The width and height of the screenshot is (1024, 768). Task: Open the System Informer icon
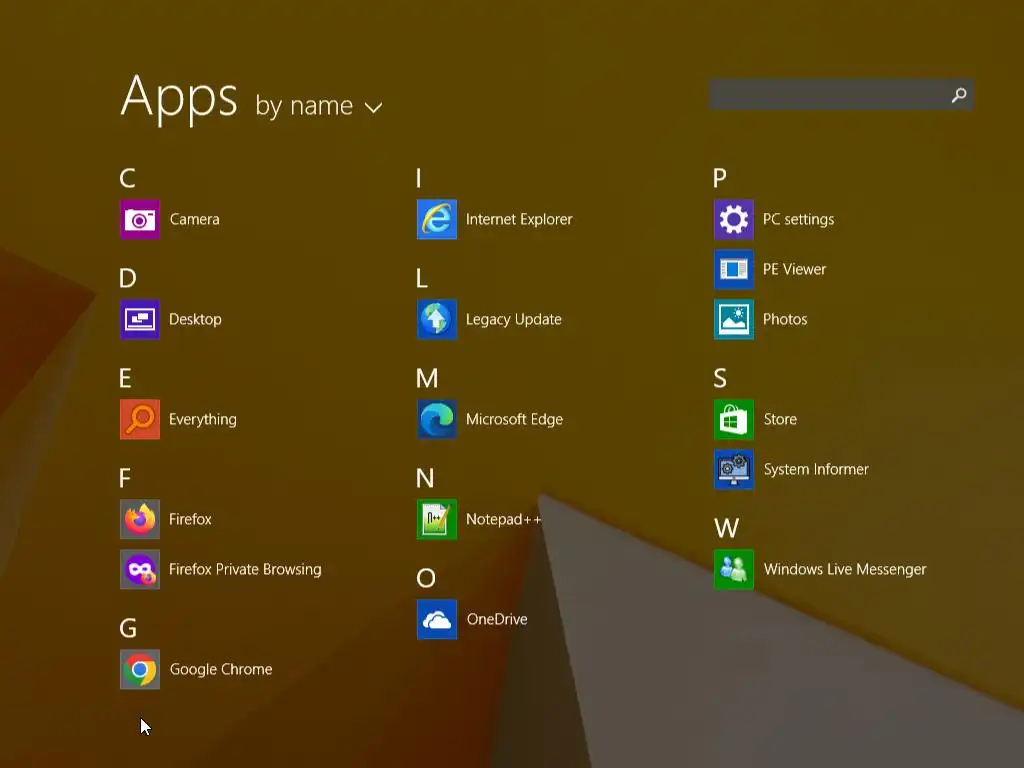pos(733,470)
